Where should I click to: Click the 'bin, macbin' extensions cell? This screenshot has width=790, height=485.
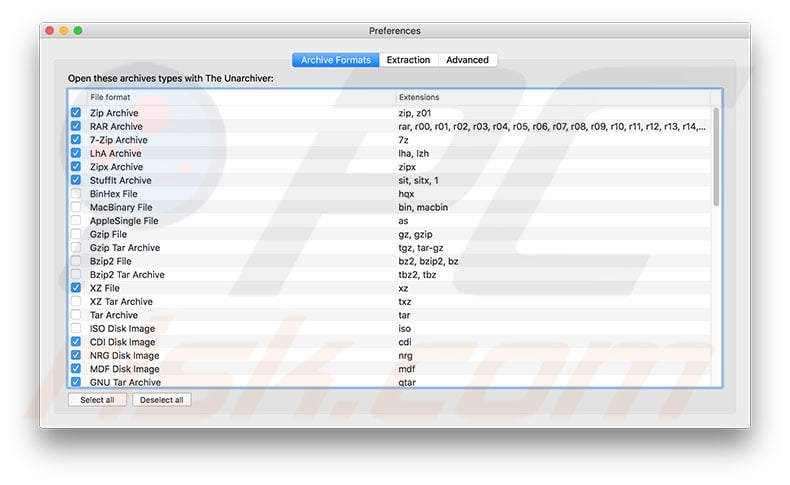[x=423, y=207]
